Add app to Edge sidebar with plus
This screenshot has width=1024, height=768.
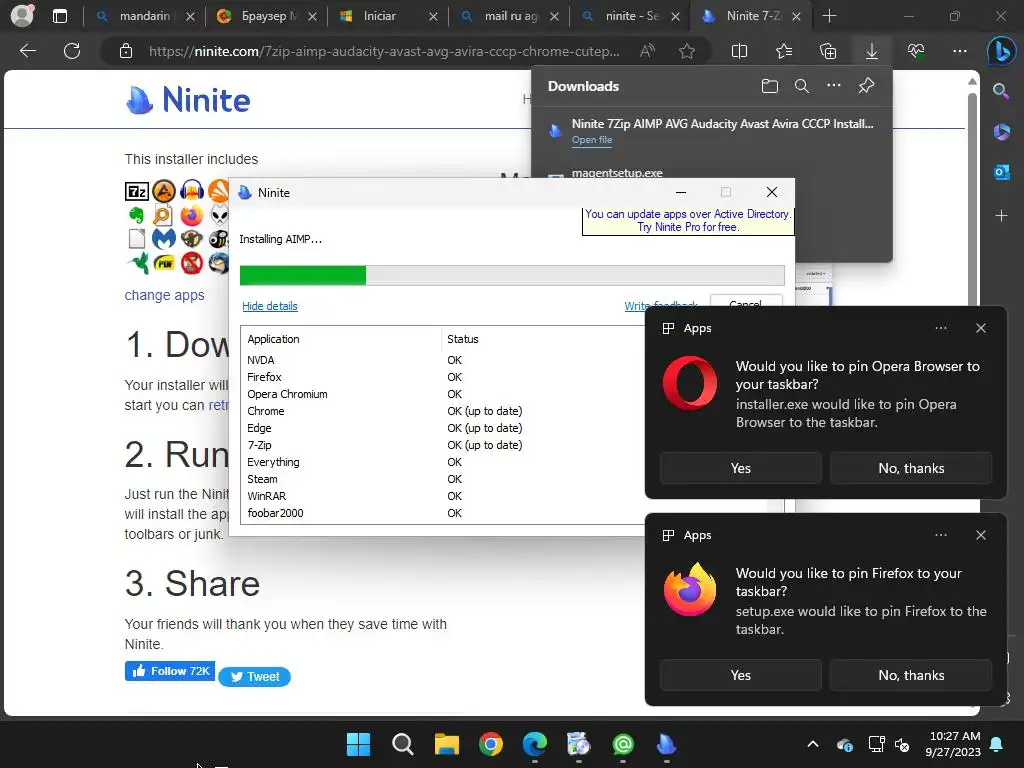pyautogui.click(x=1001, y=216)
